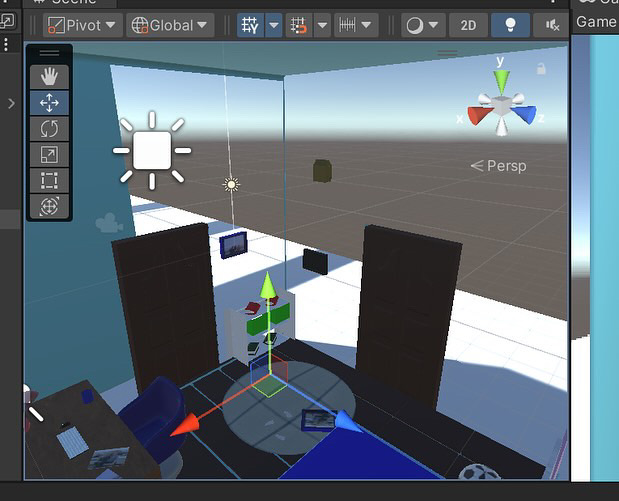Screen dimensions: 619x501
Task: Open the draw mode shading dropdown
Action: click(x=424, y=25)
